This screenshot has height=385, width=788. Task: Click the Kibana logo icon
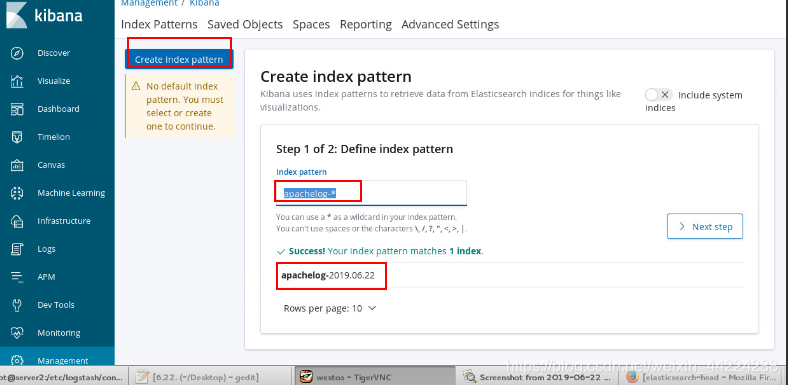16,15
